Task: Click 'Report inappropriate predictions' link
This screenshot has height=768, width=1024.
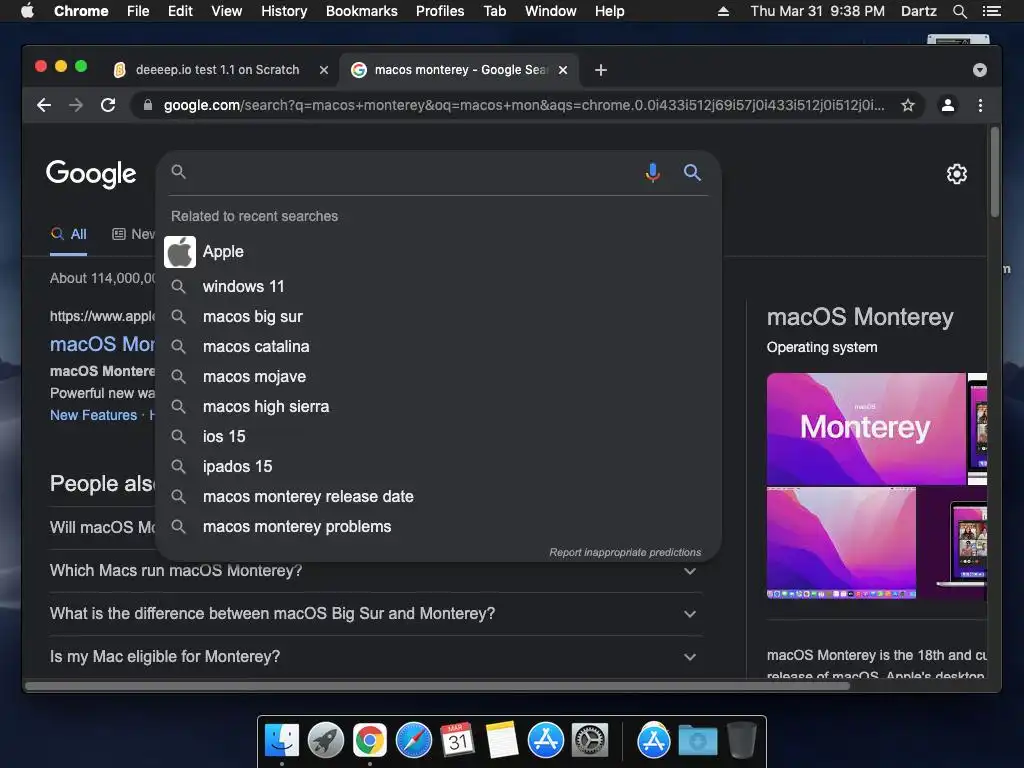Action: click(x=625, y=552)
